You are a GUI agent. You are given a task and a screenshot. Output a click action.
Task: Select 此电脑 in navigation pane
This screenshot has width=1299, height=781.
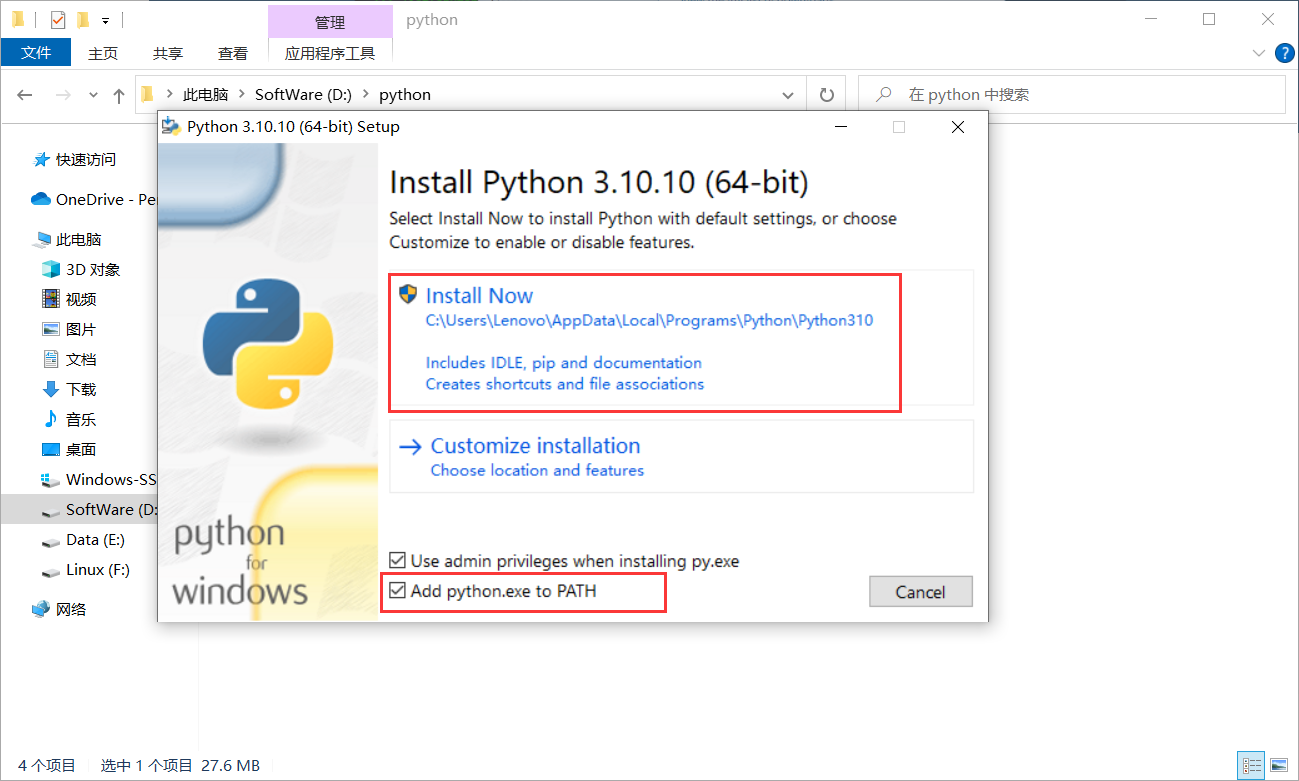coord(78,239)
